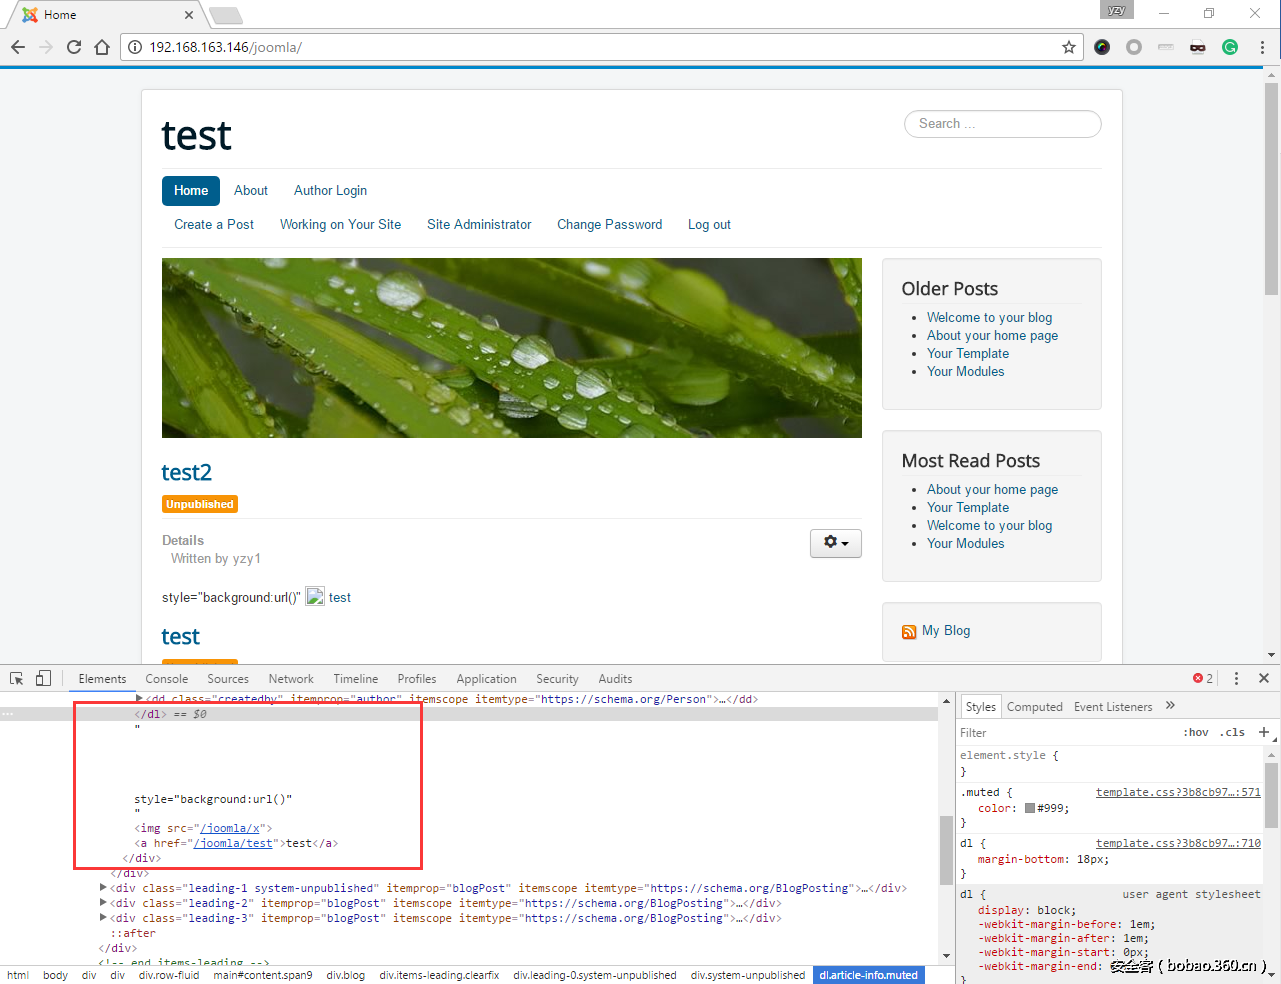Close the DevTools panel

tap(1264, 678)
